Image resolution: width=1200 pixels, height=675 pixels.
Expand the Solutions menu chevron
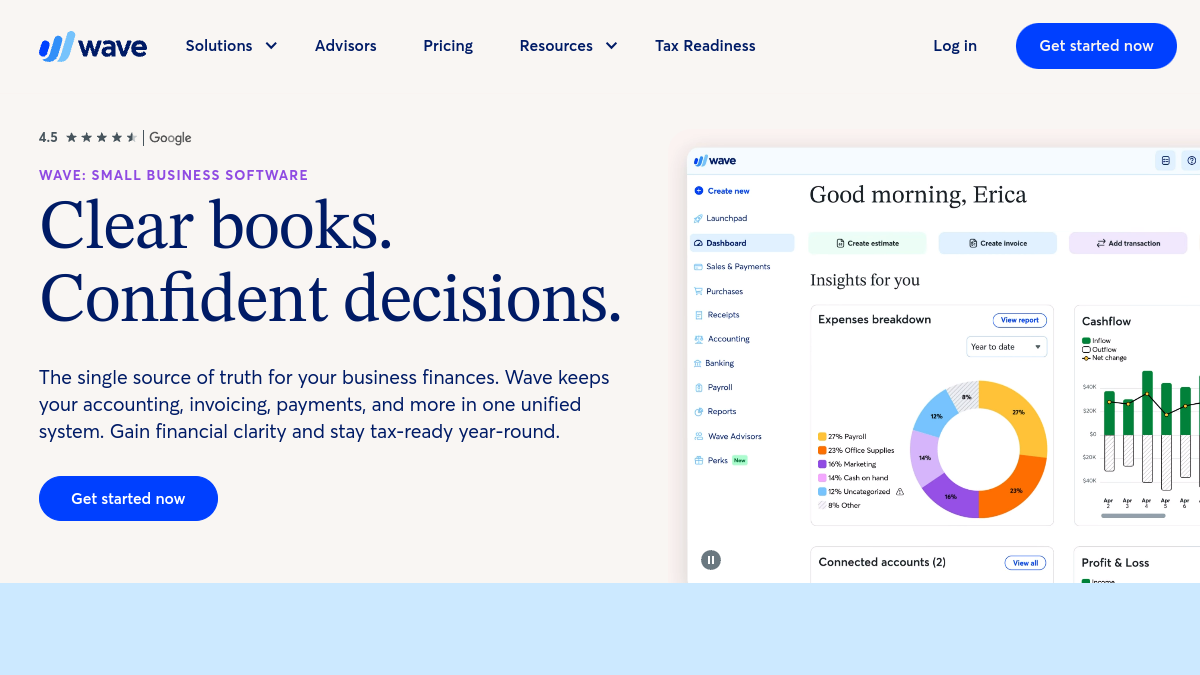pyautogui.click(x=271, y=46)
